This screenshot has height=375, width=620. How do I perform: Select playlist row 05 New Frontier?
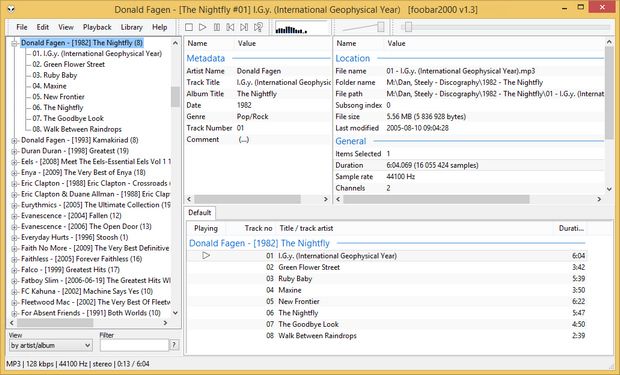pos(386,301)
